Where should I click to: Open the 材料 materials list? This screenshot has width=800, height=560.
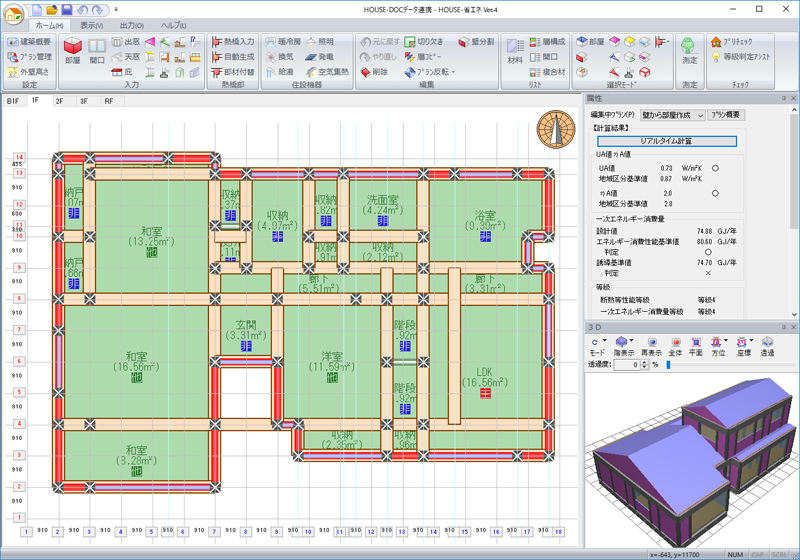point(515,50)
